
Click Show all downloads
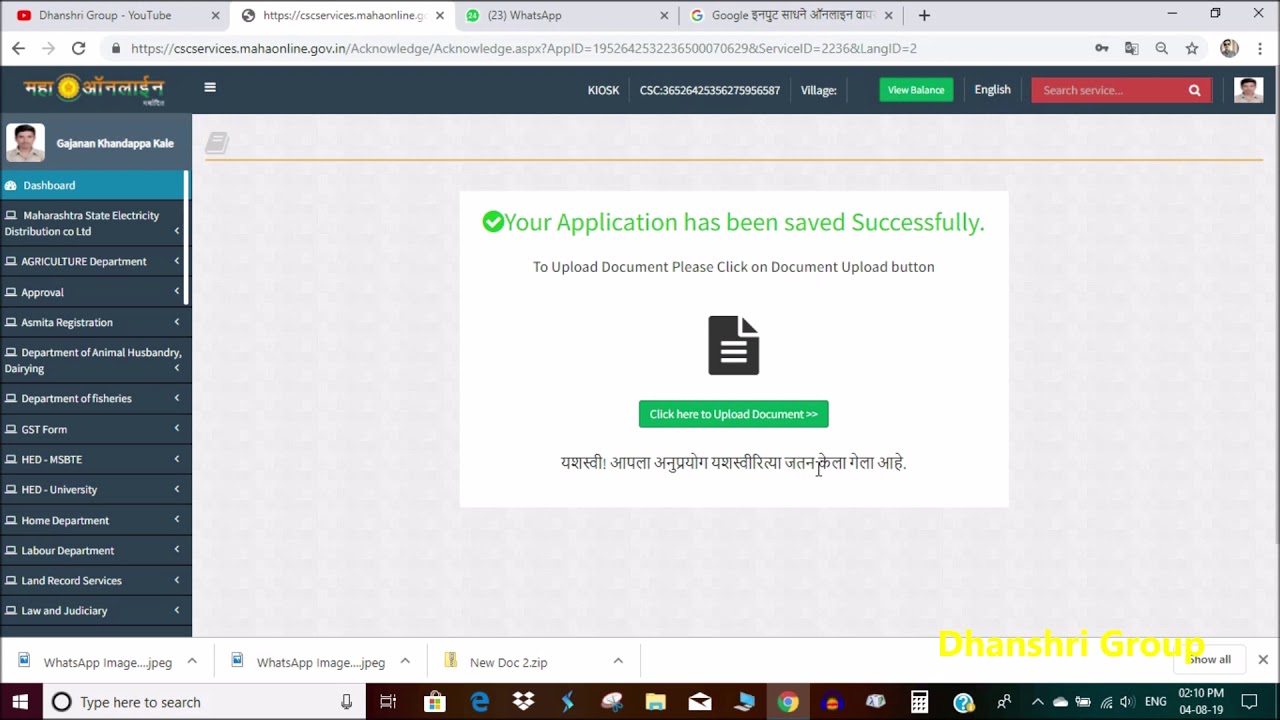point(1210,660)
